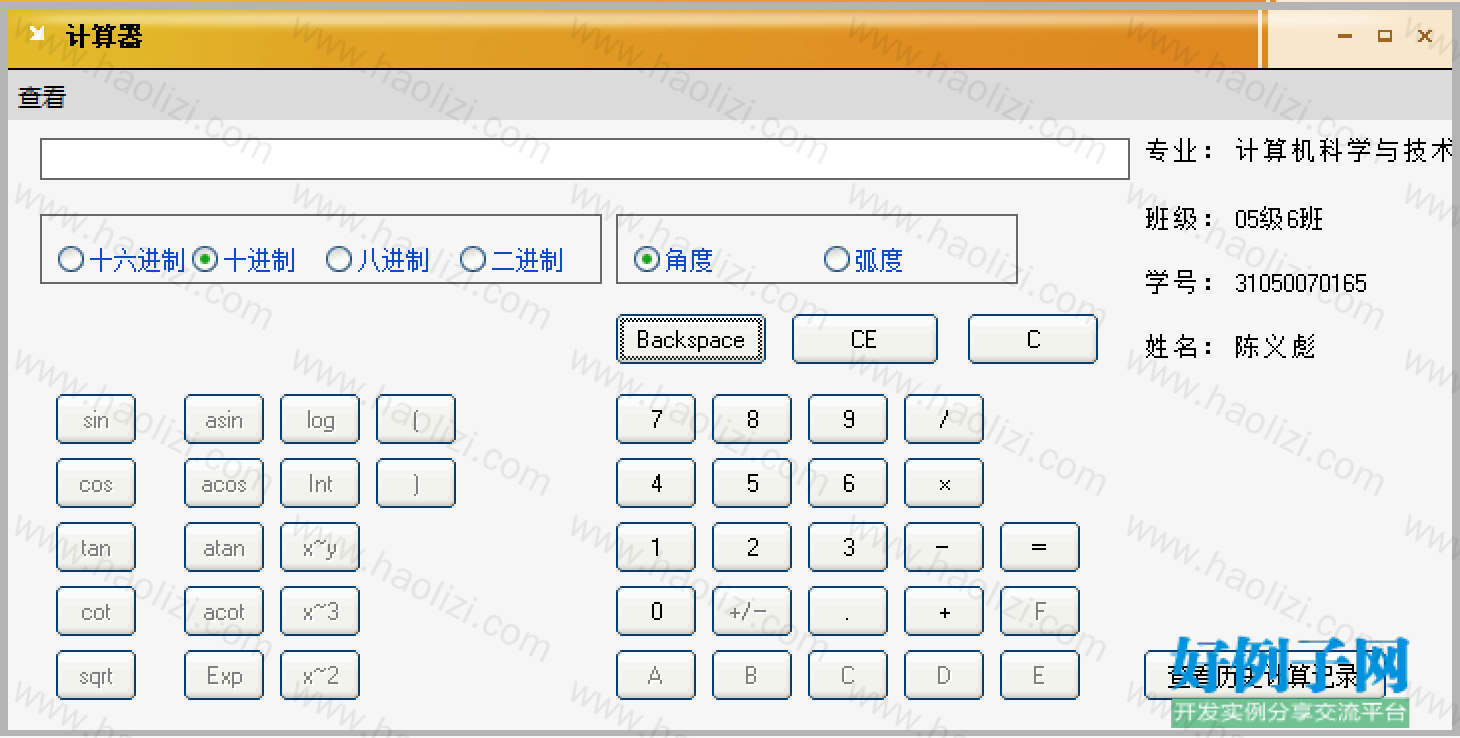Click digit 3 button
Image resolution: width=1460 pixels, height=738 pixels.
pyautogui.click(x=848, y=547)
